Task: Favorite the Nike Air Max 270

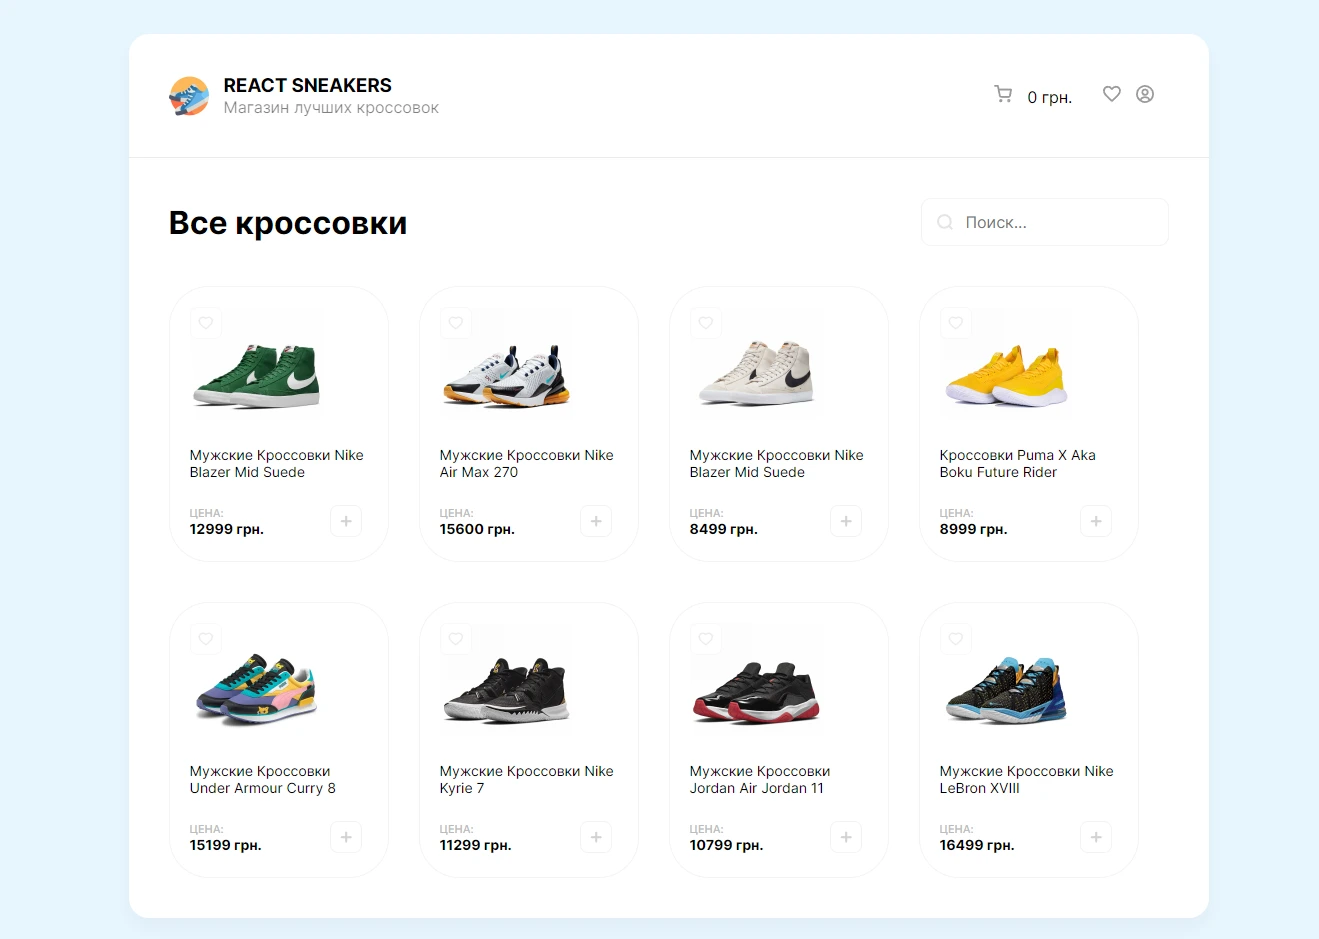Action: [456, 323]
